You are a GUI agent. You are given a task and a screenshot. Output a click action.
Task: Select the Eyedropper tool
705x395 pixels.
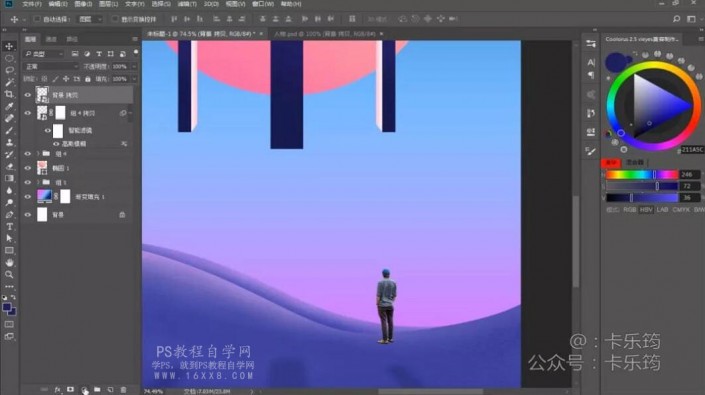[x=9, y=106]
